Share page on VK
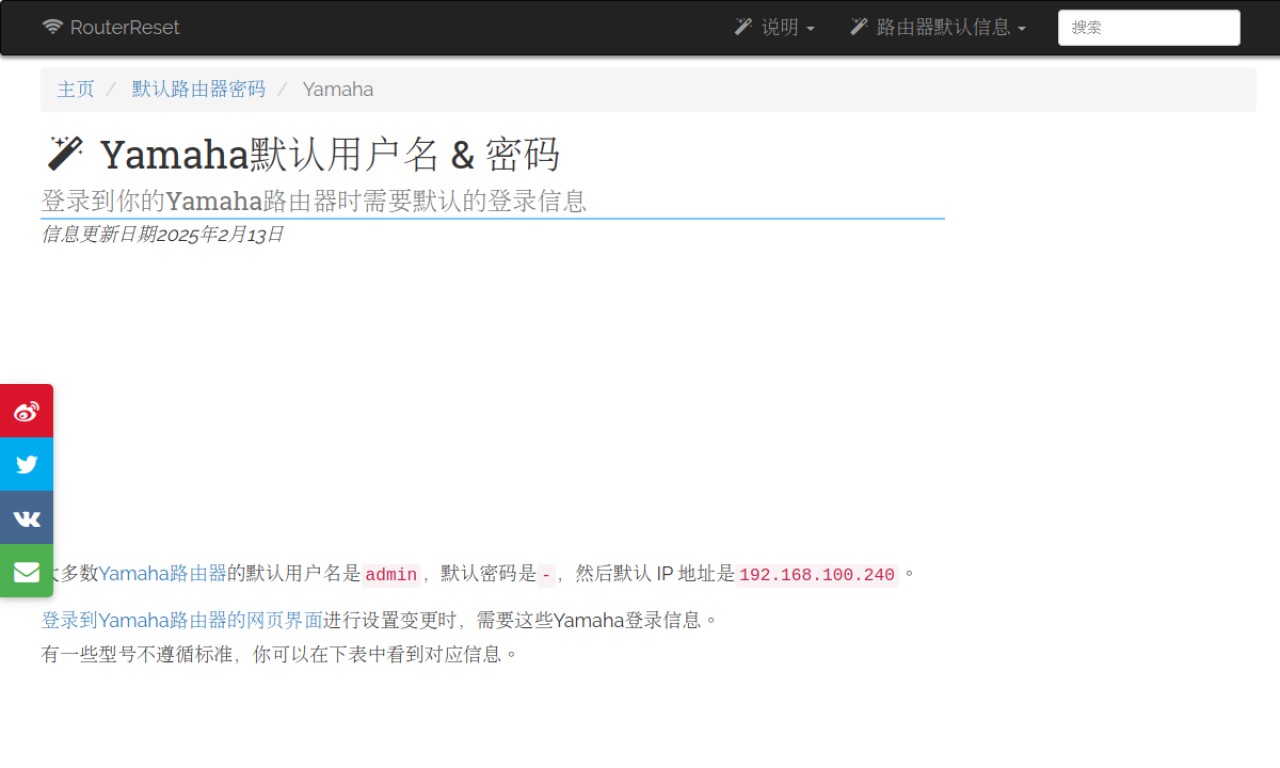This screenshot has height=768, width=1280. coord(26,518)
